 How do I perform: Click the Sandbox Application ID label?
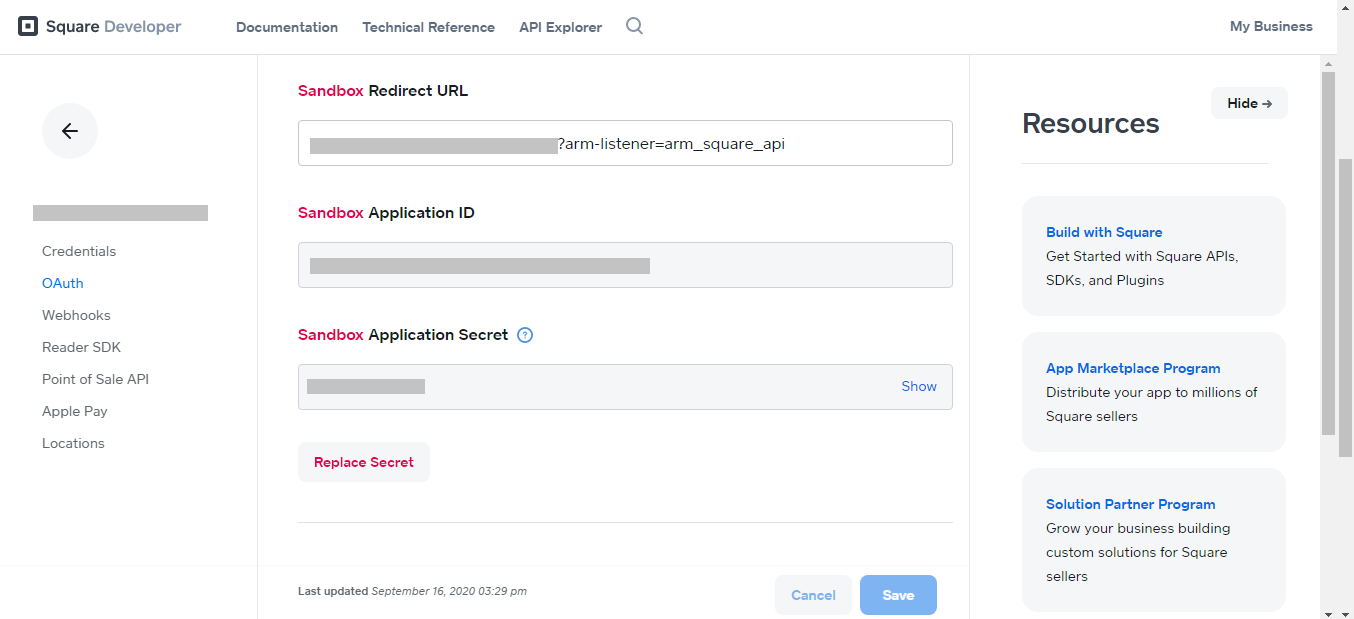tap(386, 213)
